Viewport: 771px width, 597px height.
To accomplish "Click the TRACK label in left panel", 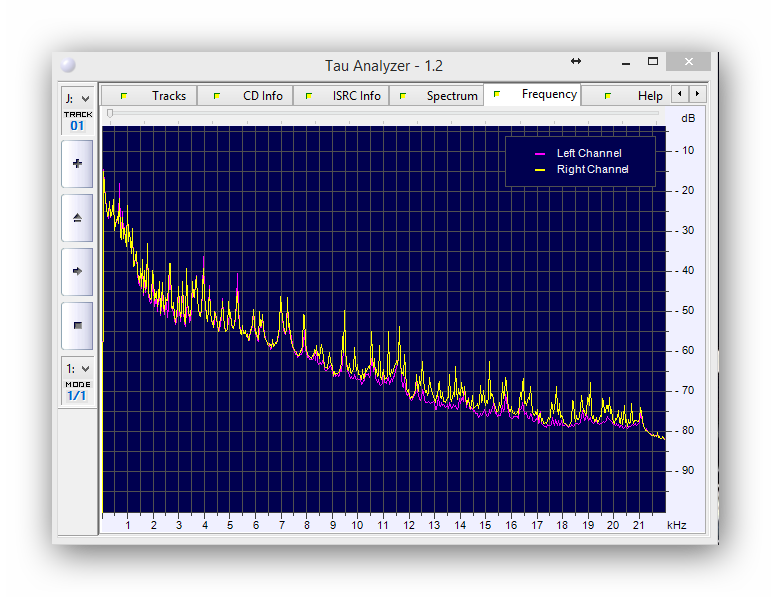I will [x=78, y=114].
